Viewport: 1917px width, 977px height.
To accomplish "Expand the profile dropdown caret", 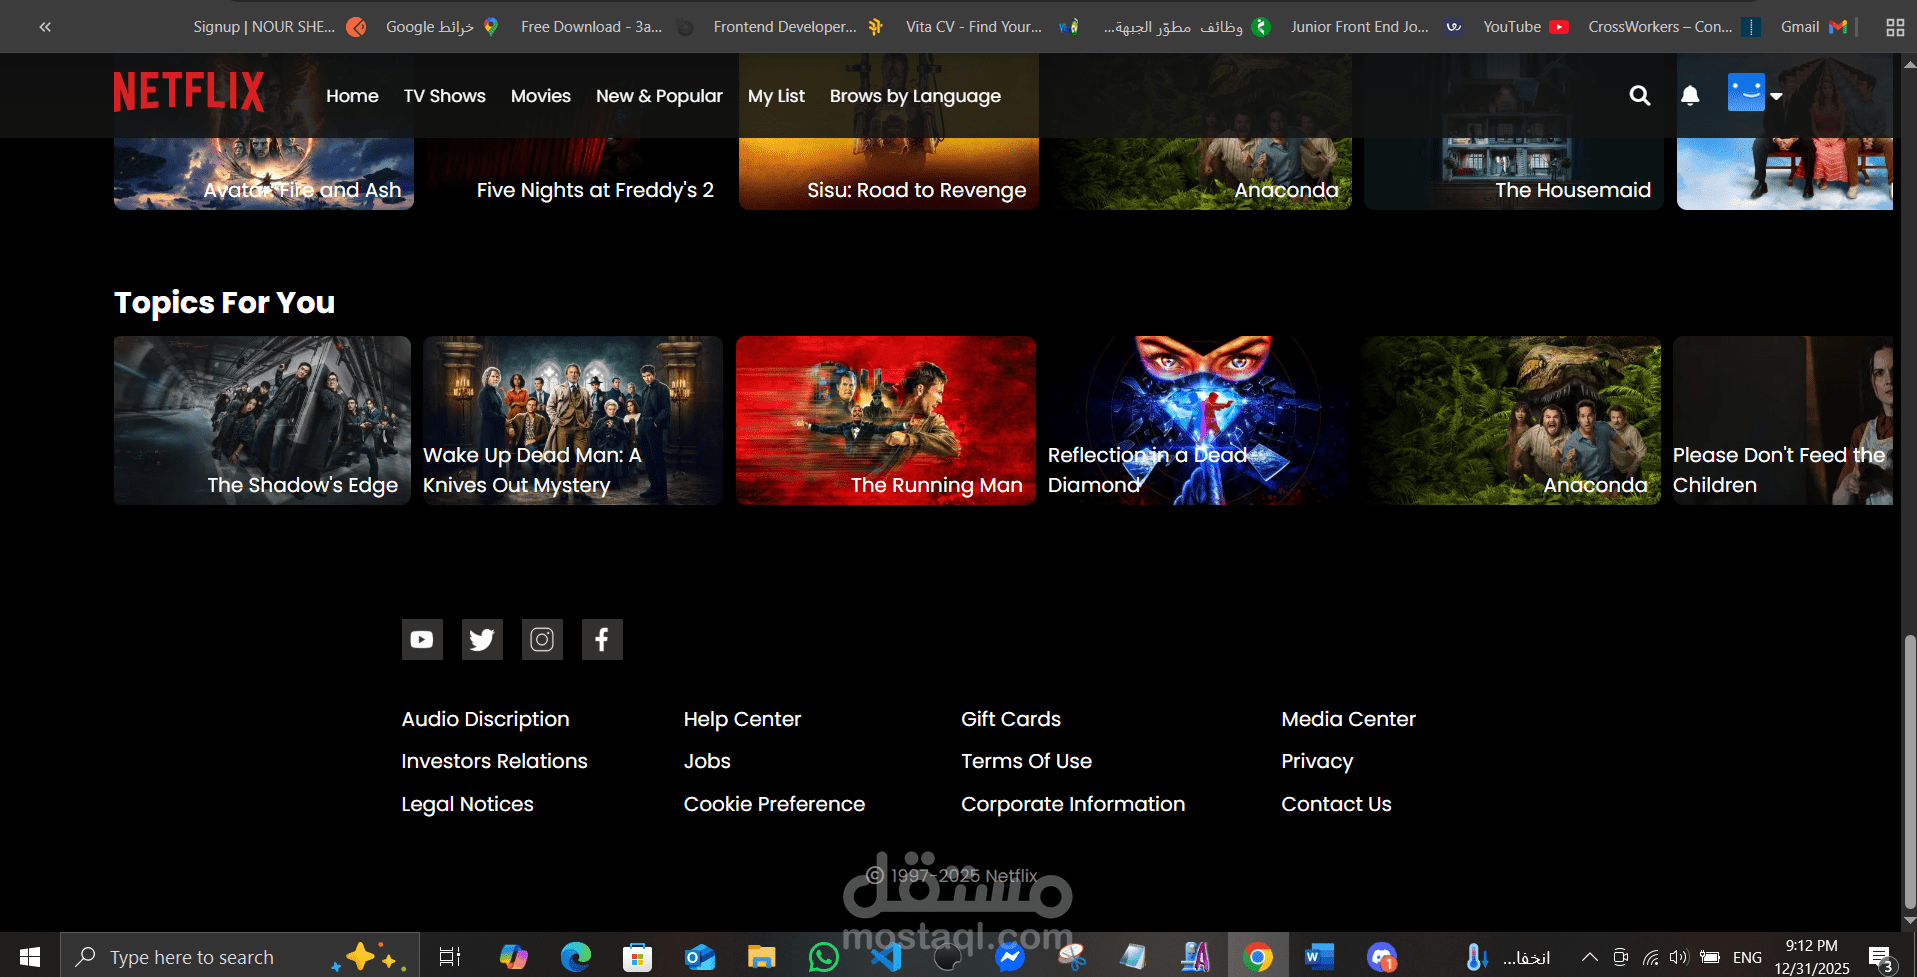I will [x=1777, y=97].
